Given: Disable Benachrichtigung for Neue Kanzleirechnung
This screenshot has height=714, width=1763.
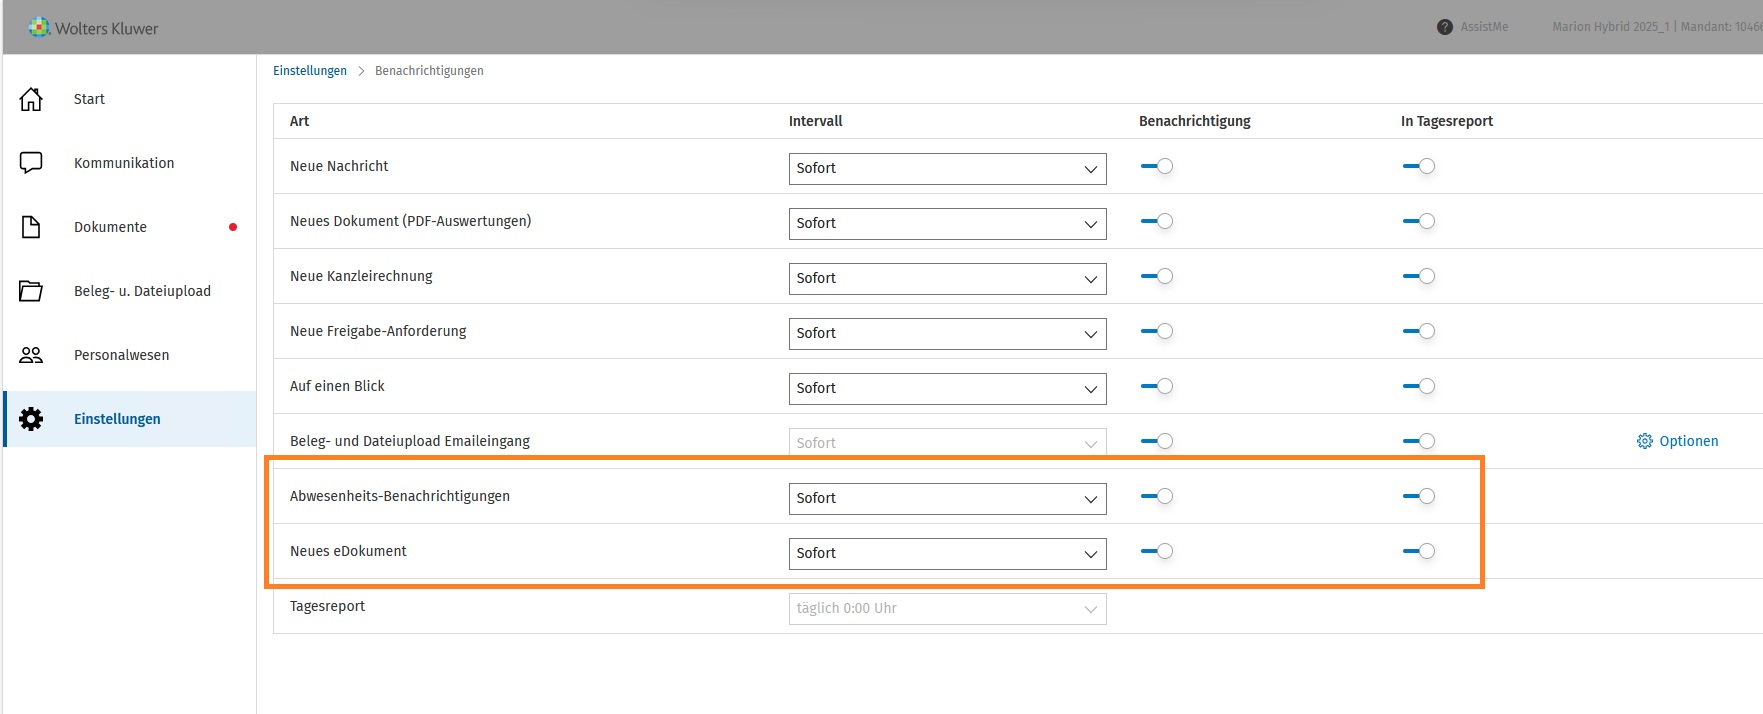Looking at the screenshot, I should point(1157,276).
